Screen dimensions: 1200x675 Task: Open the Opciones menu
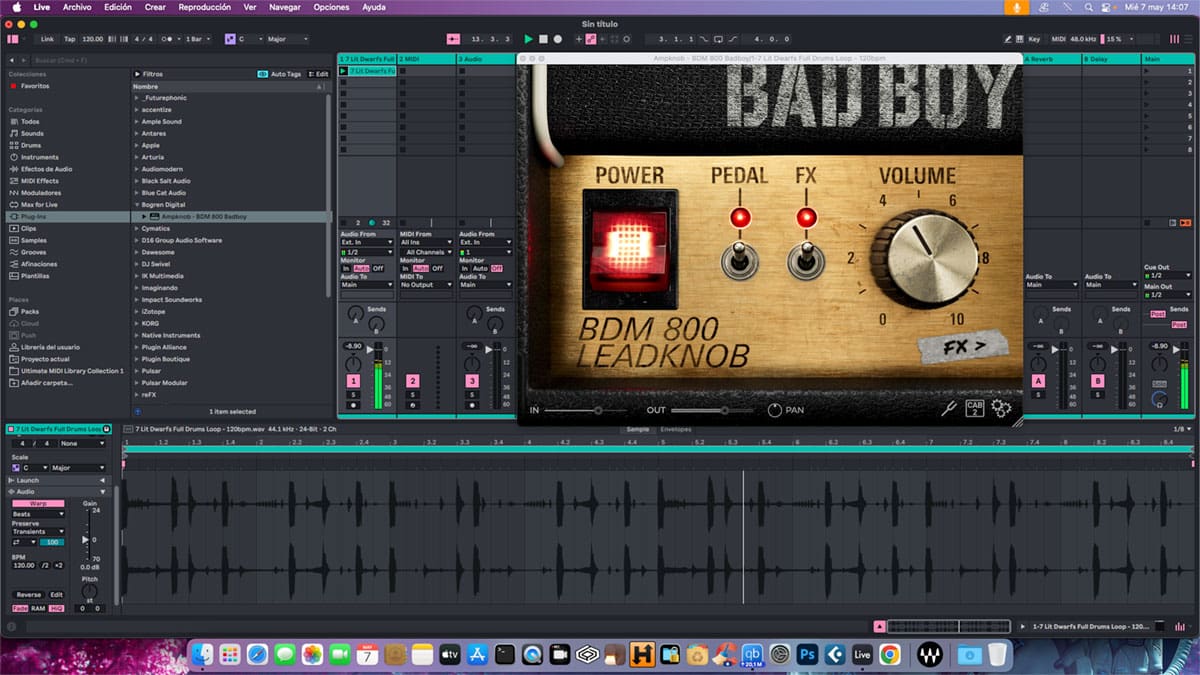coord(331,7)
